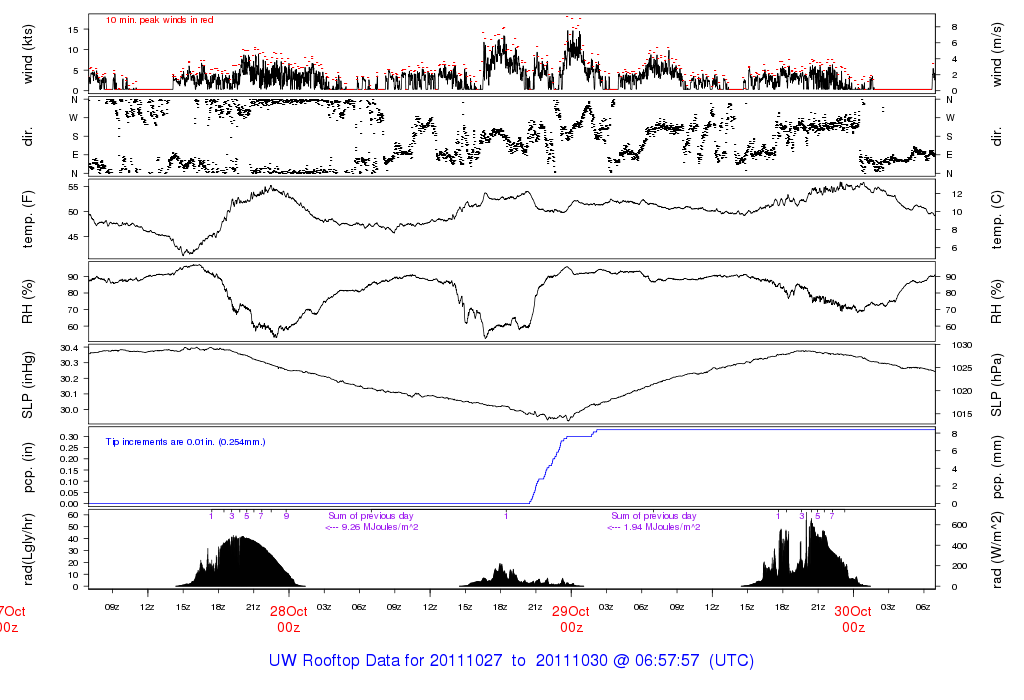This screenshot has height=700, width=1024.
Task: Click the '<--- 1.94 MJoules/m^2' radiation sum
Action: point(654,527)
